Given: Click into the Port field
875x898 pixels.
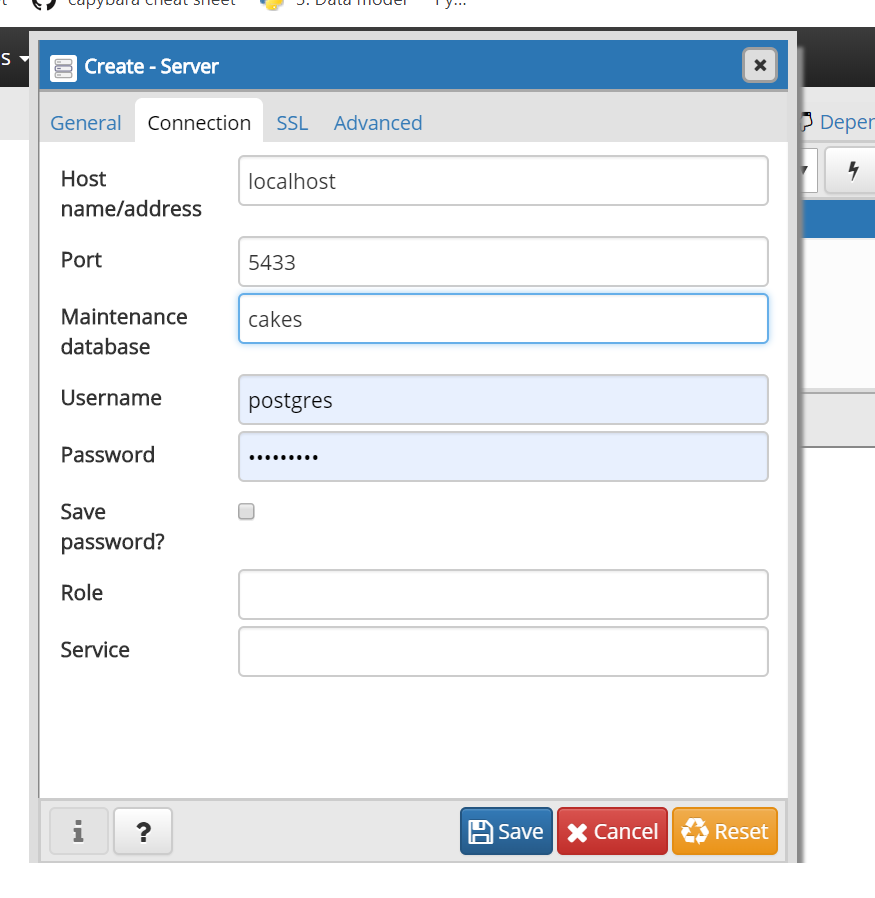Looking at the screenshot, I should point(503,262).
